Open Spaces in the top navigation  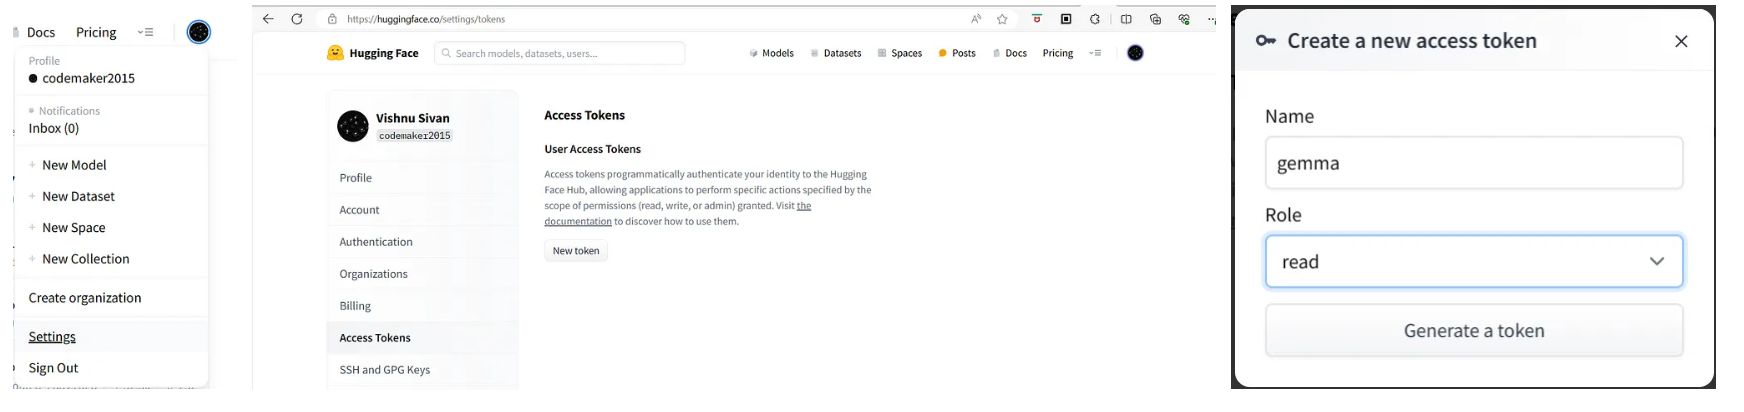pos(900,53)
